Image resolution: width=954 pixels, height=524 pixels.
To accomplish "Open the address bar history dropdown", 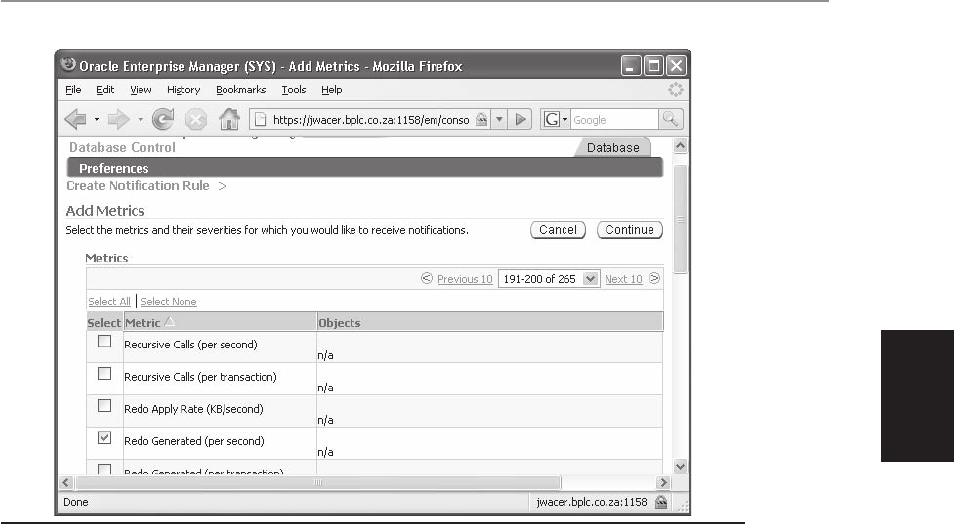I will [x=499, y=119].
